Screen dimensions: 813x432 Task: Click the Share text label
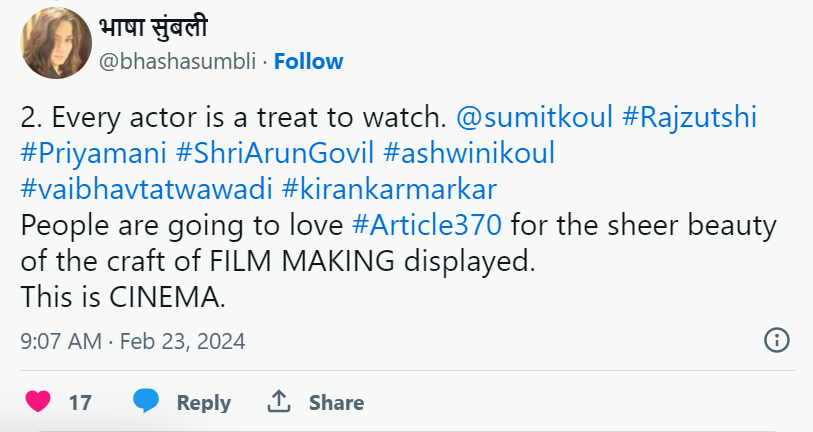(336, 403)
